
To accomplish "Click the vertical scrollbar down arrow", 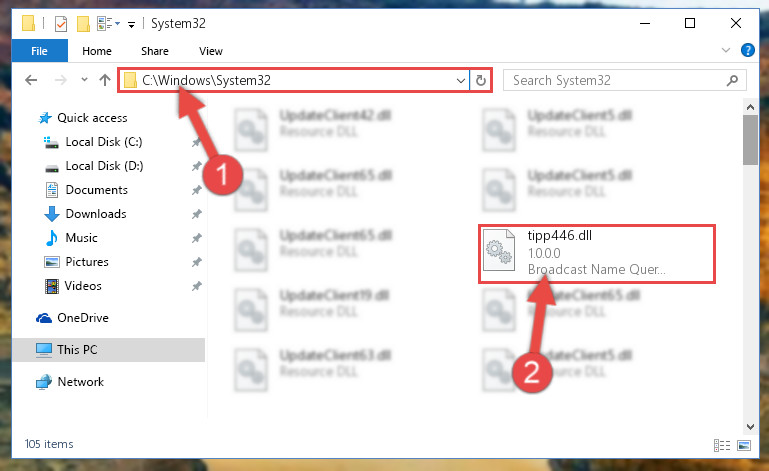I will tap(750, 427).
